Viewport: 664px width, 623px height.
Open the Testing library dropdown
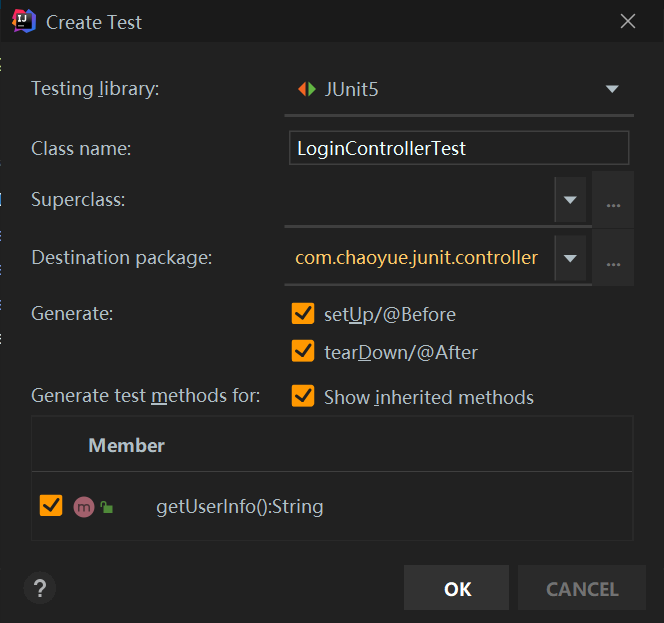coord(612,89)
